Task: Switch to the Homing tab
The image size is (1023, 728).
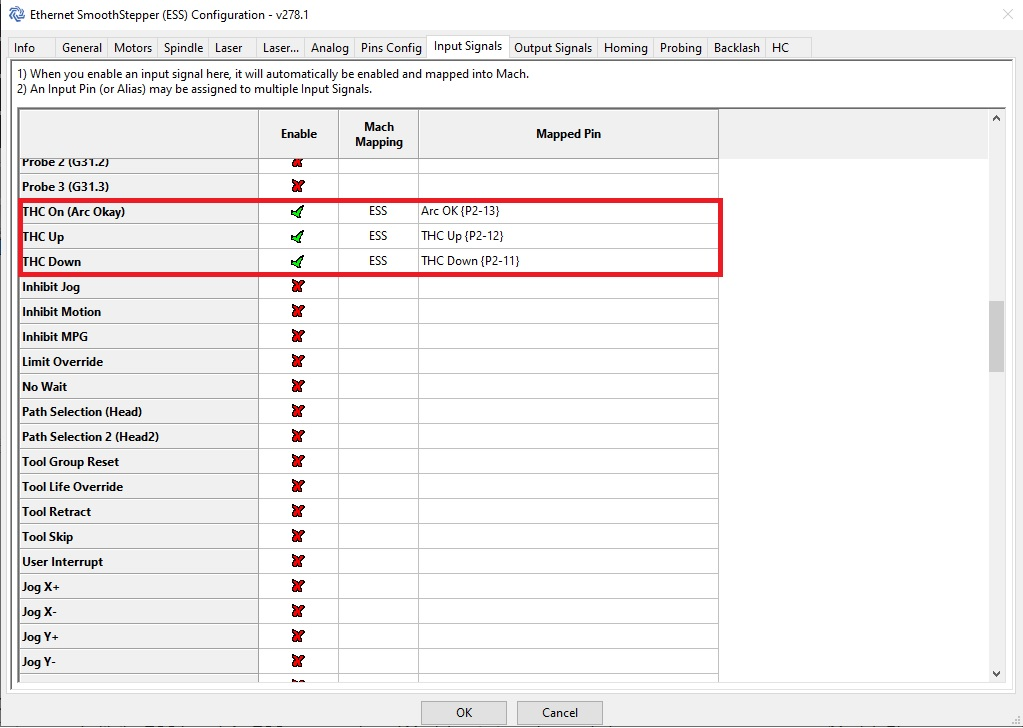Action: pos(624,46)
